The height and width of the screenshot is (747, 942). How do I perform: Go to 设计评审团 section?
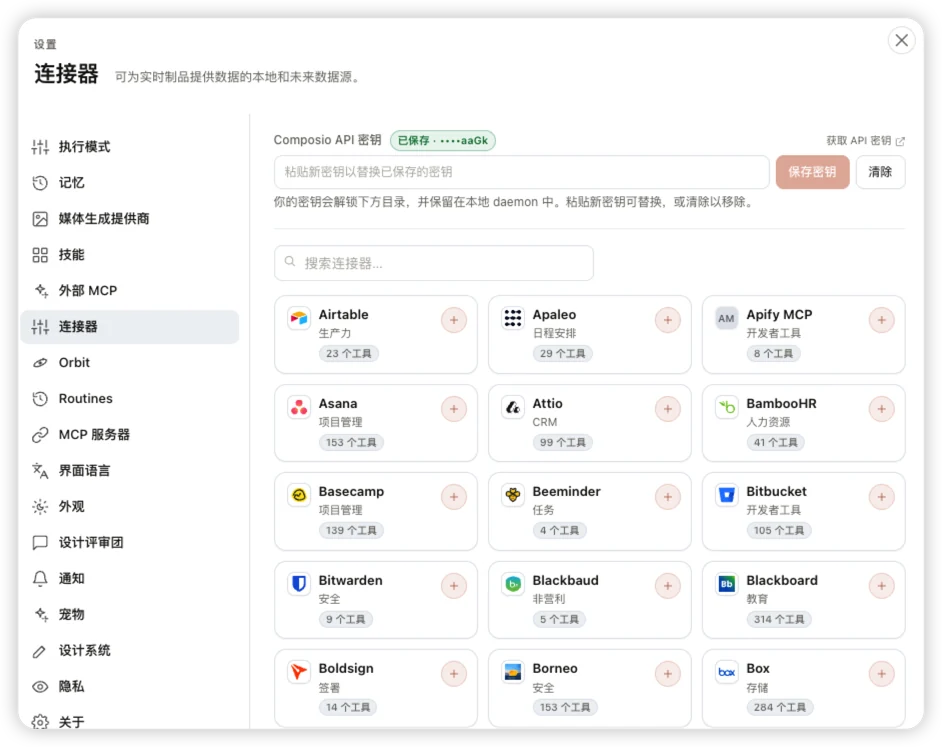tap(130, 543)
